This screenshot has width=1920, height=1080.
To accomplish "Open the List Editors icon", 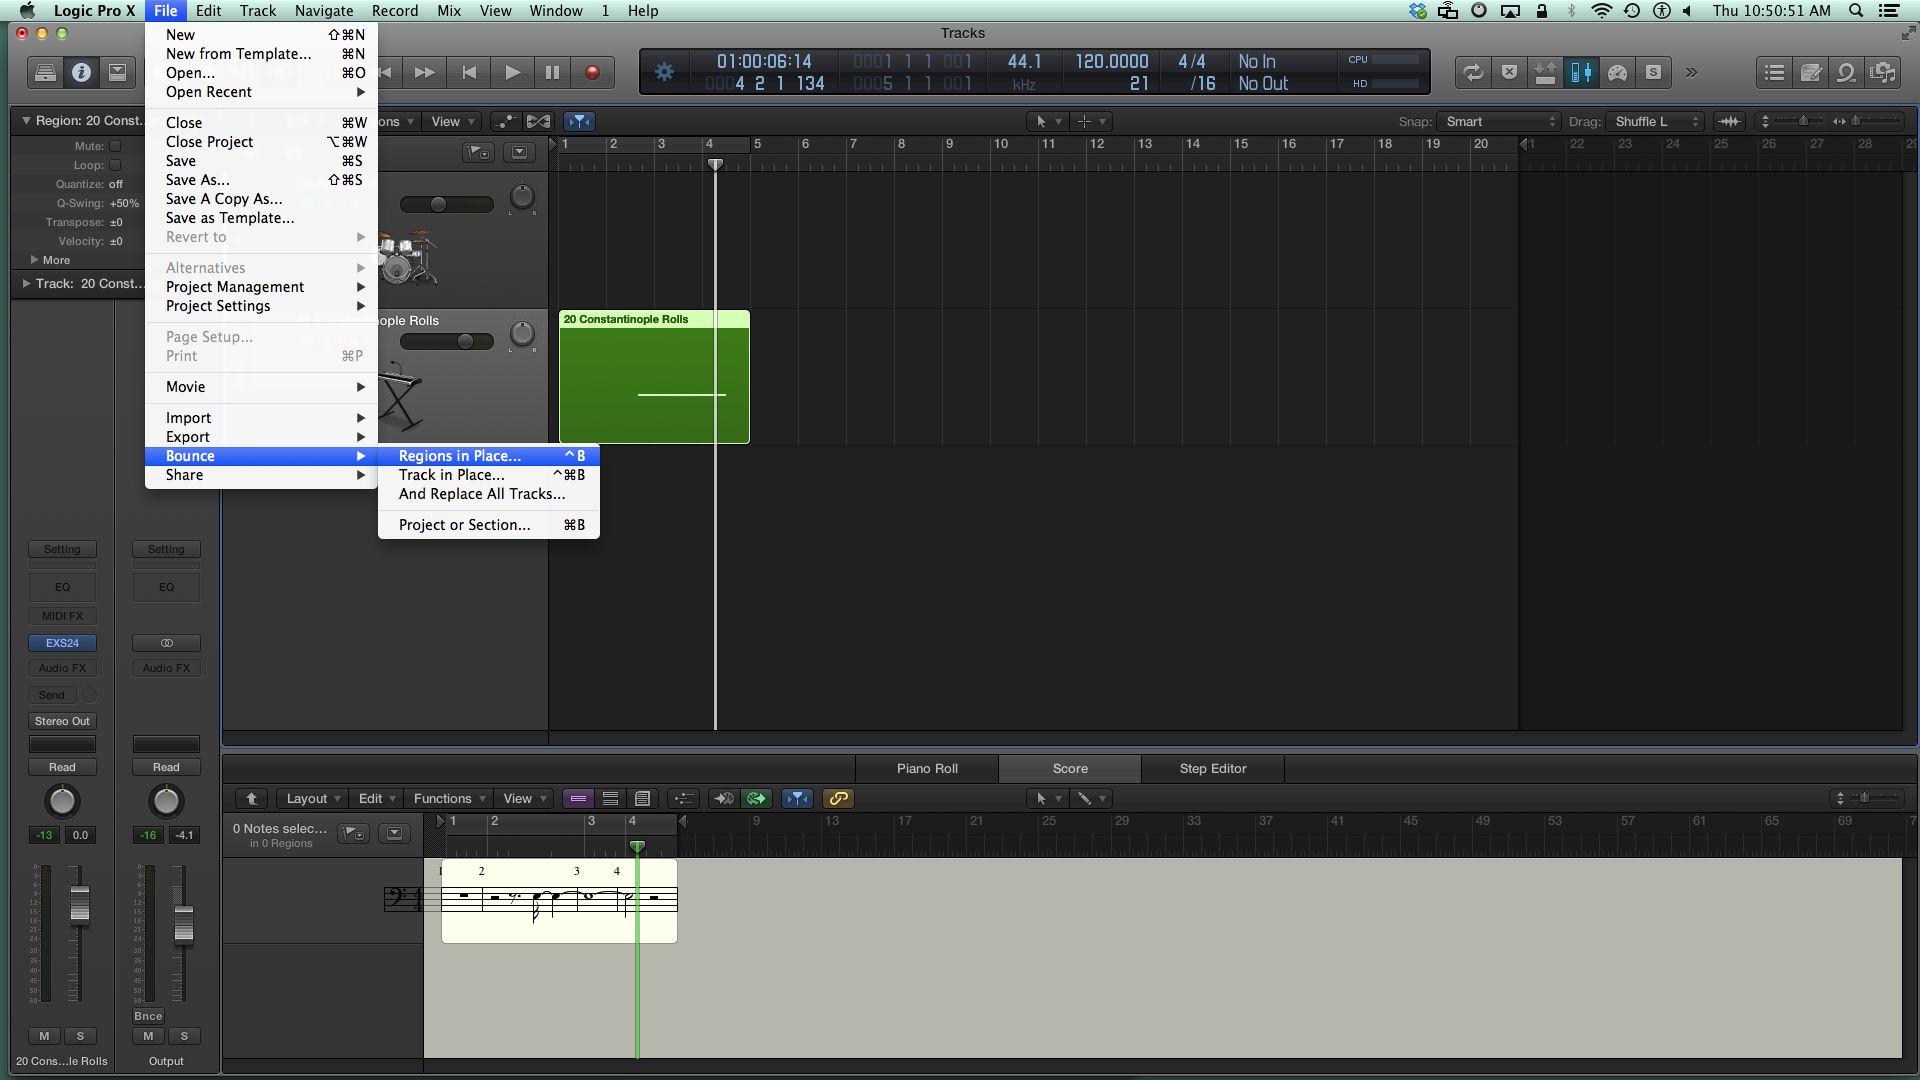I will point(1775,72).
